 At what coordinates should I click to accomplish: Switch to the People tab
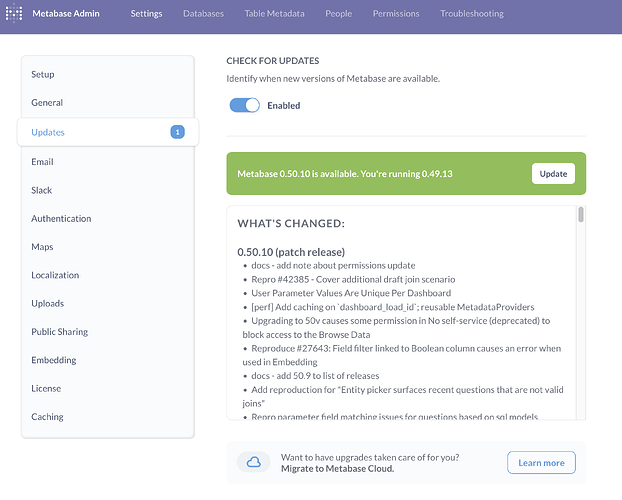(x=339, y=13)
